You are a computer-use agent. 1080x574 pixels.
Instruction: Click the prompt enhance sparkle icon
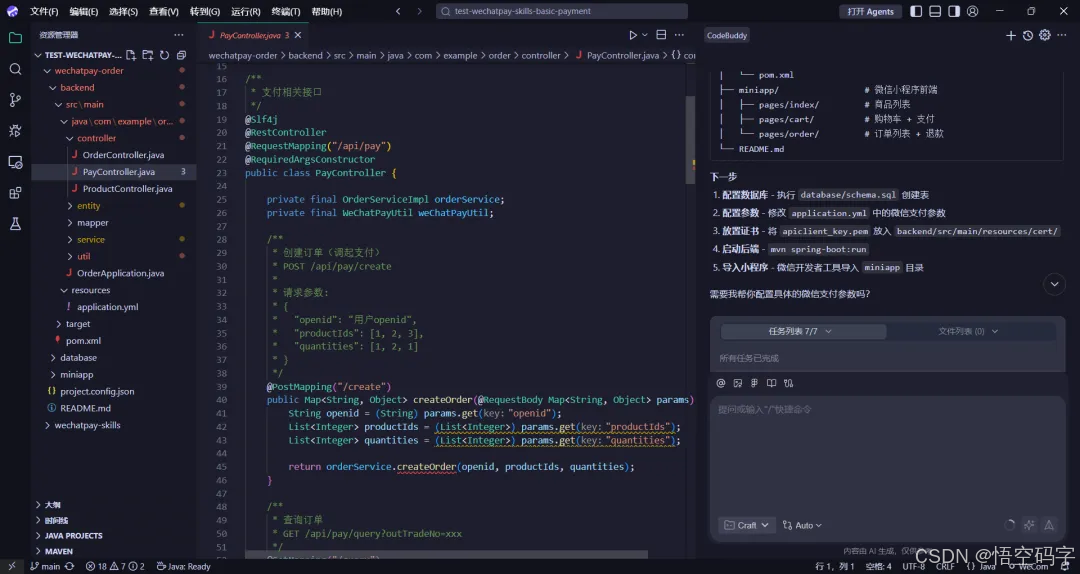pos(1029,525)
